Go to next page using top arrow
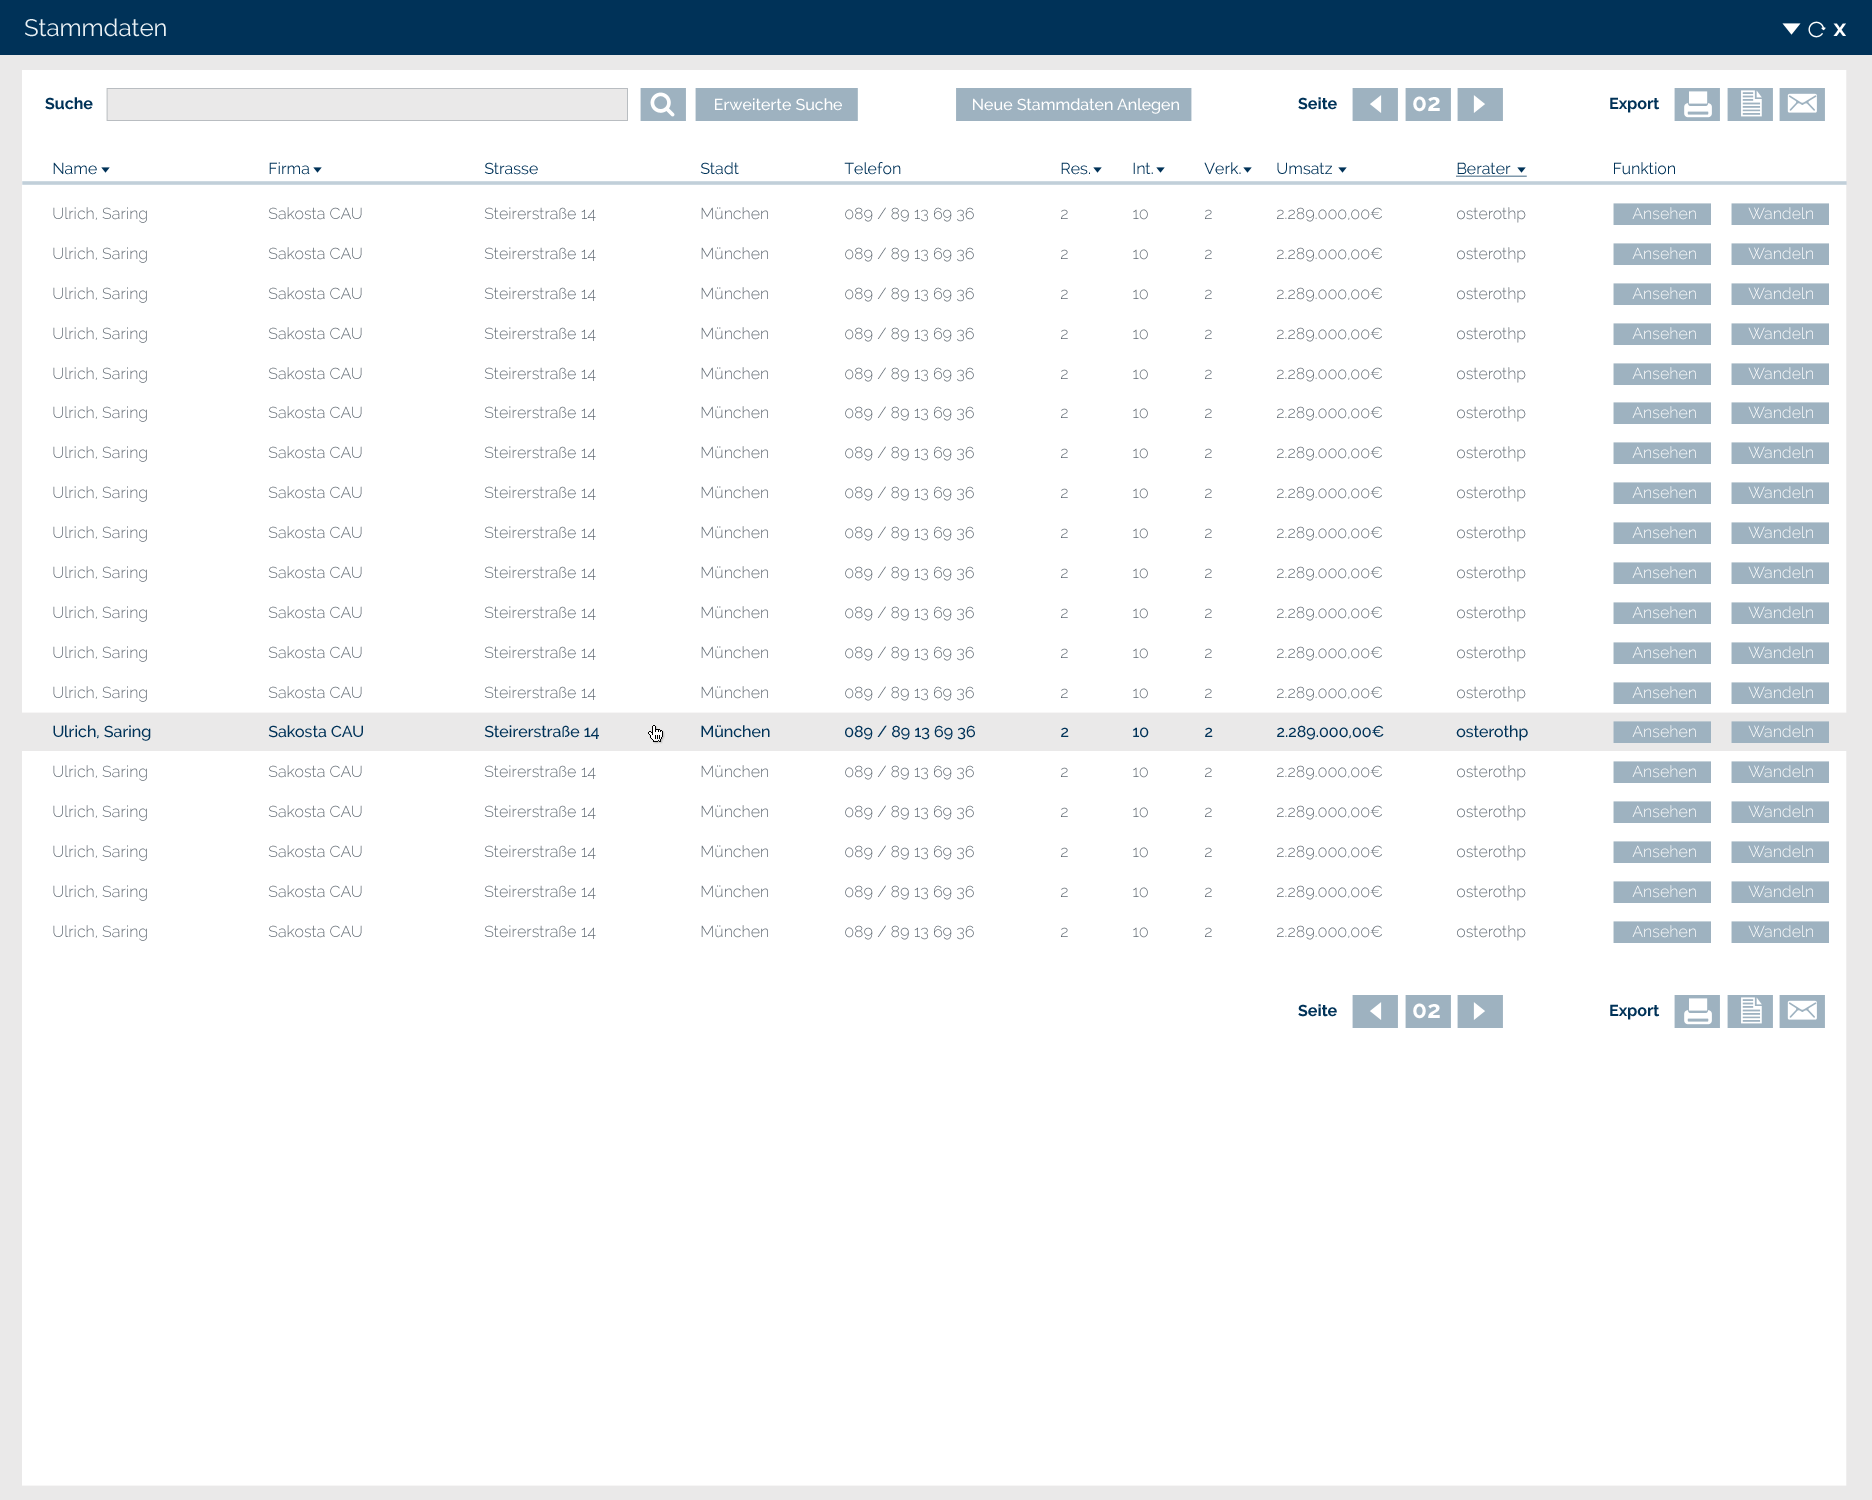The width and height of the screenshot is (1872, 1500). 1479,104
